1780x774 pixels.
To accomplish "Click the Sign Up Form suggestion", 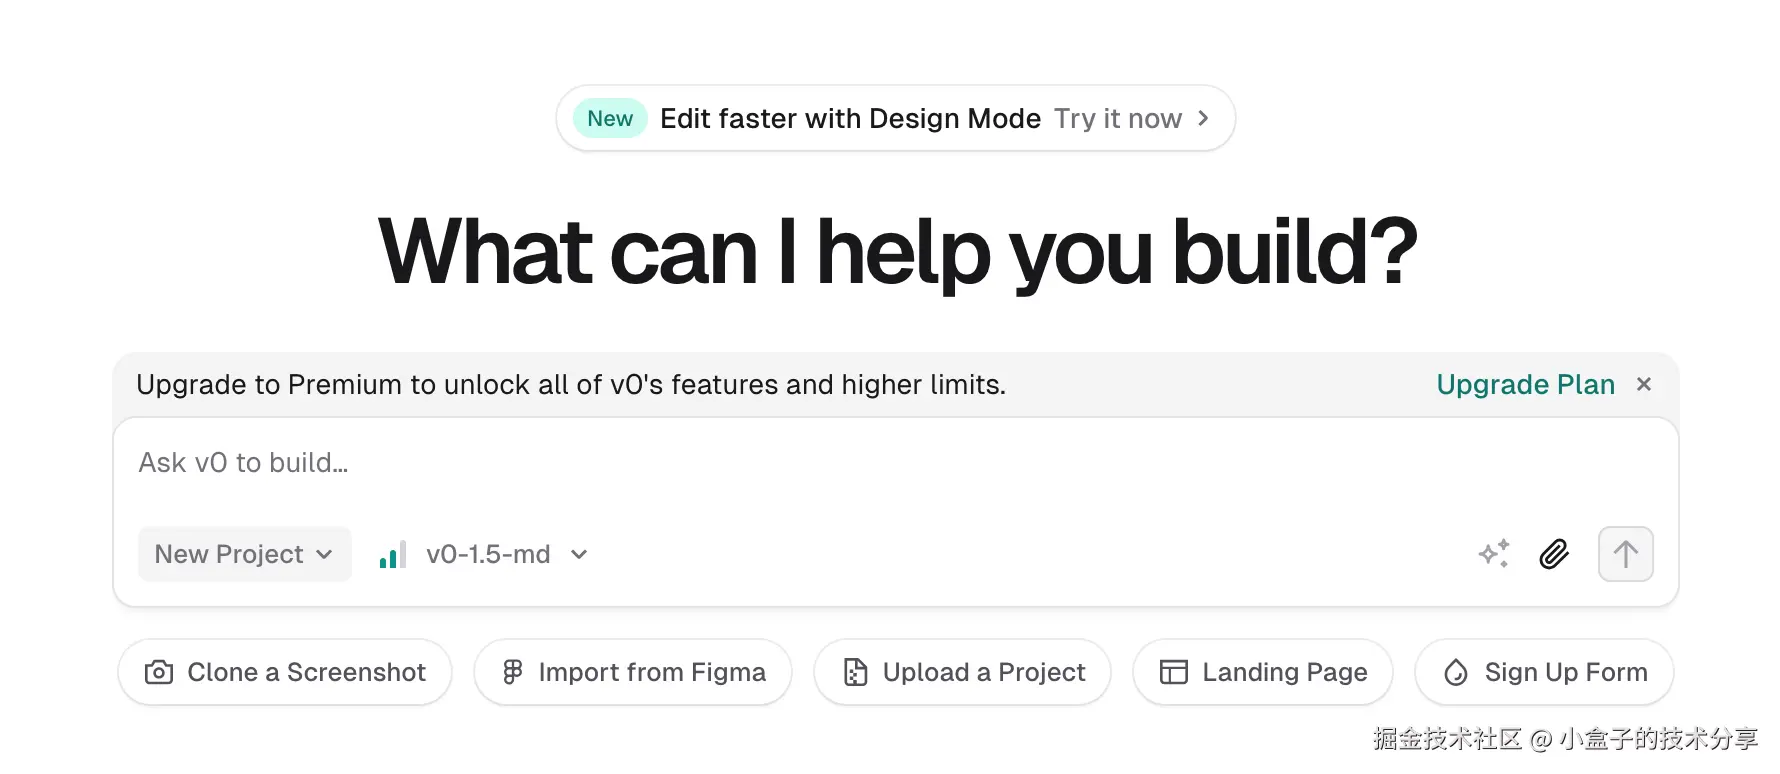I will [1544, 672].
